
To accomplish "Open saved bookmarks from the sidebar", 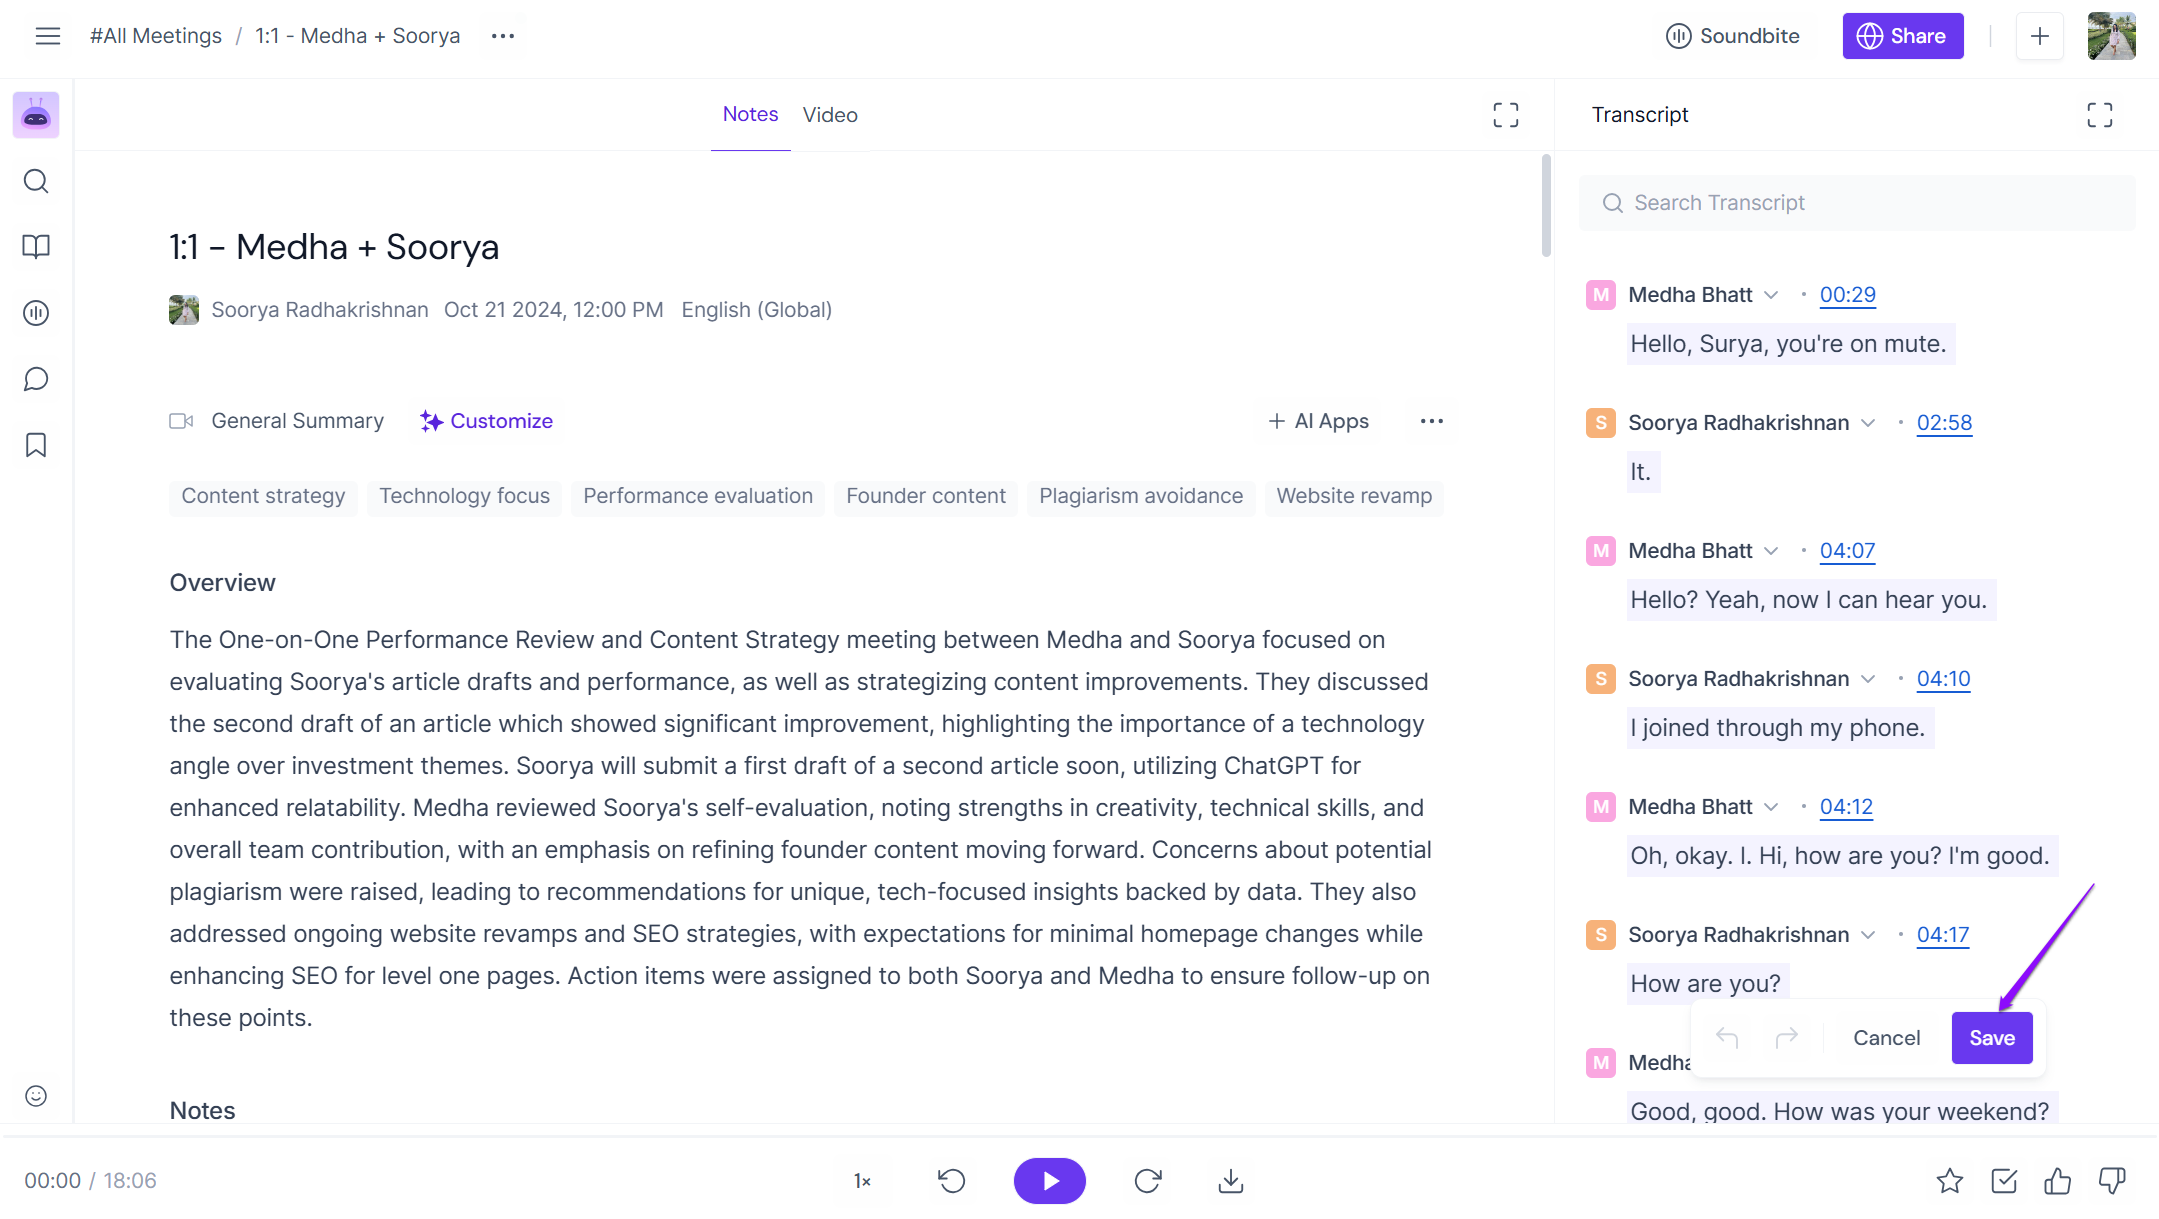I will coord(36,445).
